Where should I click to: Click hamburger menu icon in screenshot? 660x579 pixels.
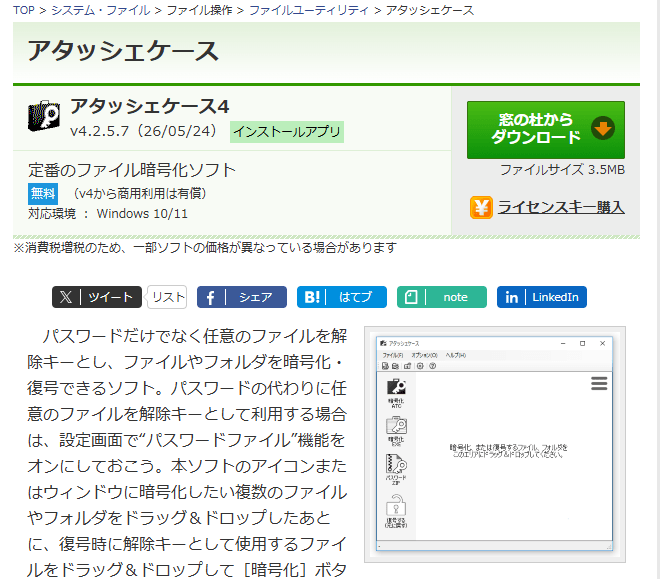pos(599,383)
